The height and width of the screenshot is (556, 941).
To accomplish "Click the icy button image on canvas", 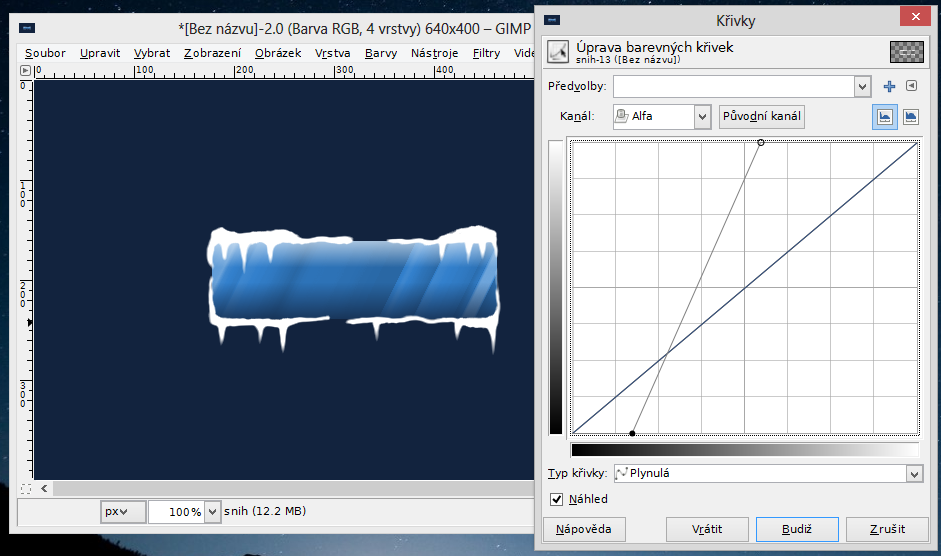I will click(353, 288).
